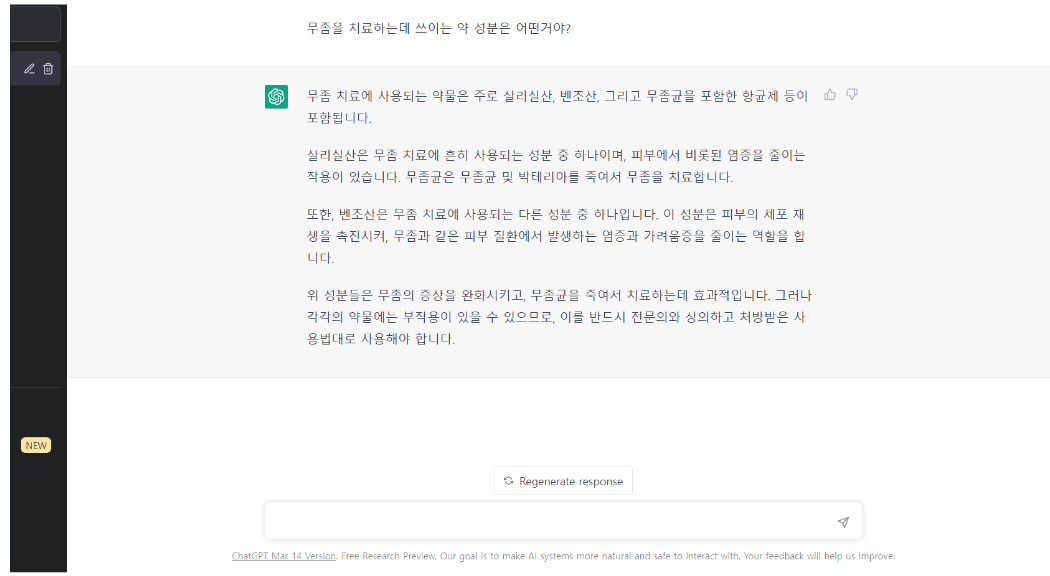Screen dimensions: 1050x576
Task: Click Regenerate response button
Action: pos(563,481)
